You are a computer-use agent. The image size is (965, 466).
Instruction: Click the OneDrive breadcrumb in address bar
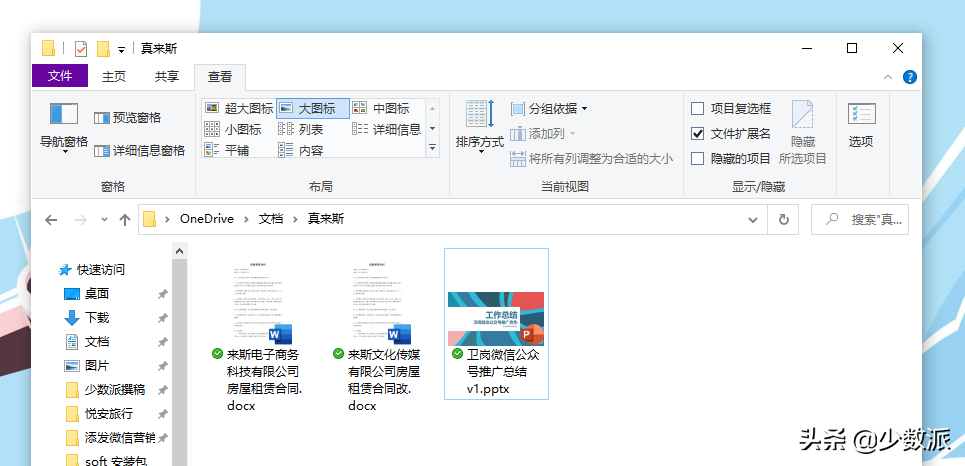coord(207,219)
